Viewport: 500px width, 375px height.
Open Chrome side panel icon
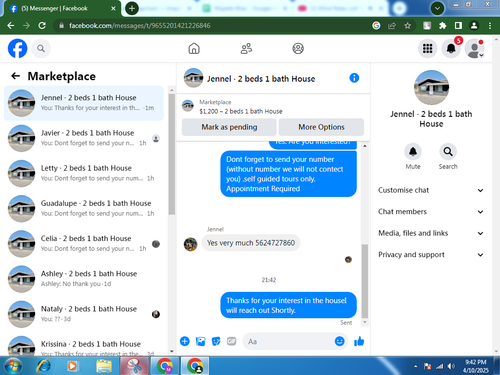pos(458,26)
